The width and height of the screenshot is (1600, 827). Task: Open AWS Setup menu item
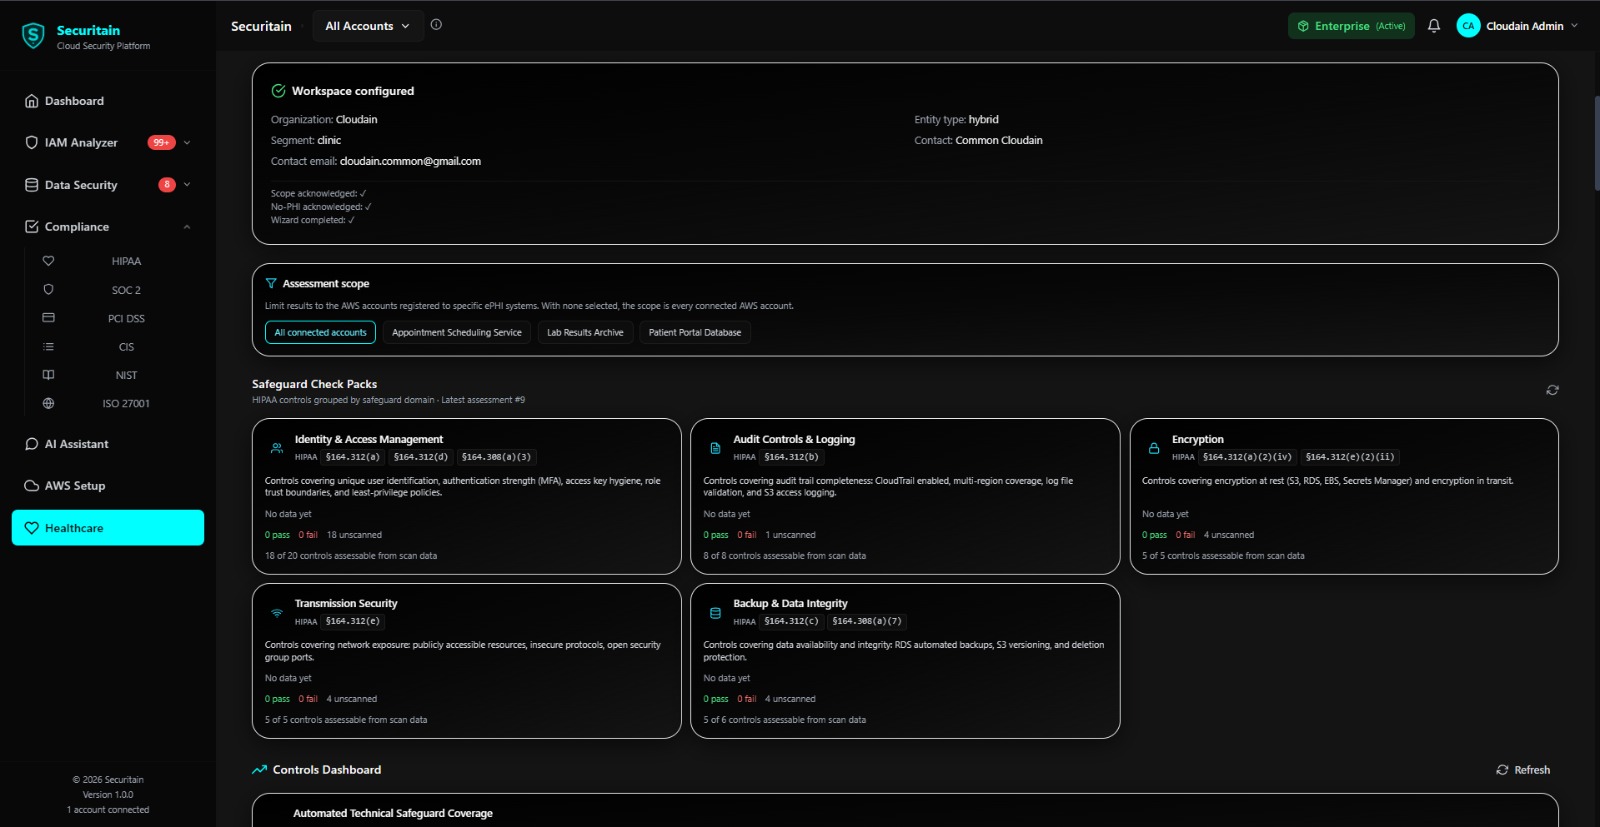click(108, 486)
